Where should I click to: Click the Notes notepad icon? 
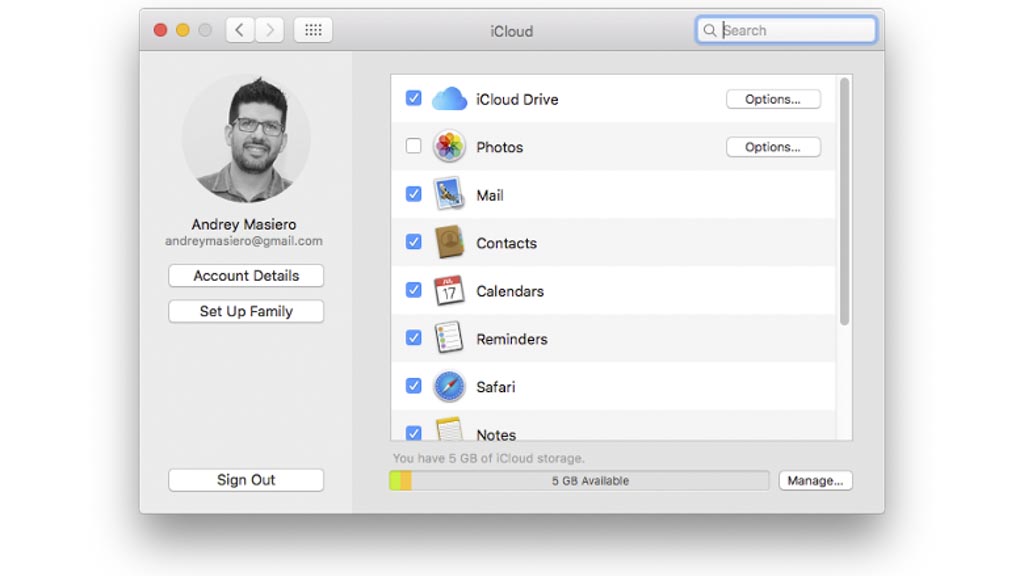pos(449,430)
